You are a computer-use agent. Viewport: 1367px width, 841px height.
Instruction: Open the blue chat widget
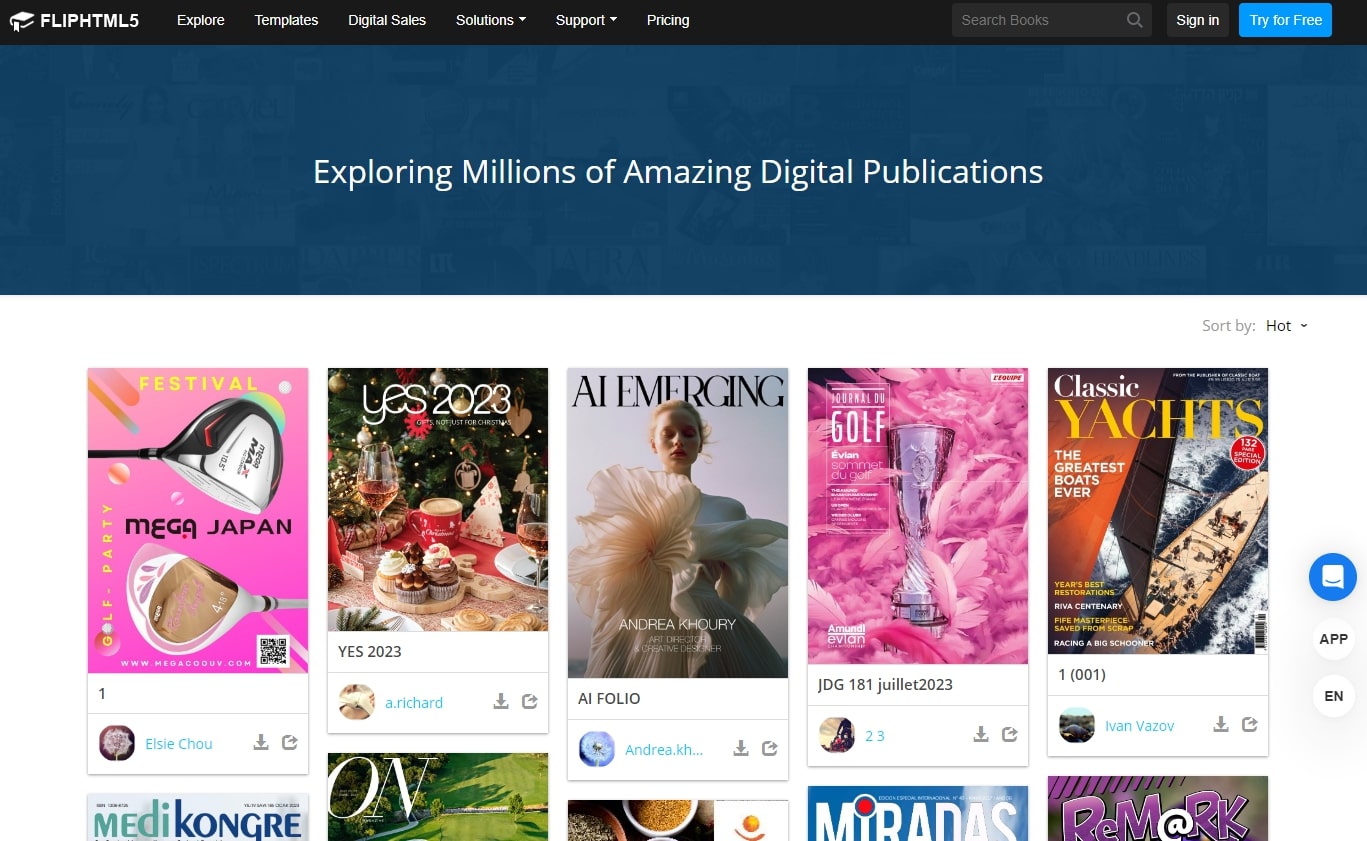click(1333, 577)
